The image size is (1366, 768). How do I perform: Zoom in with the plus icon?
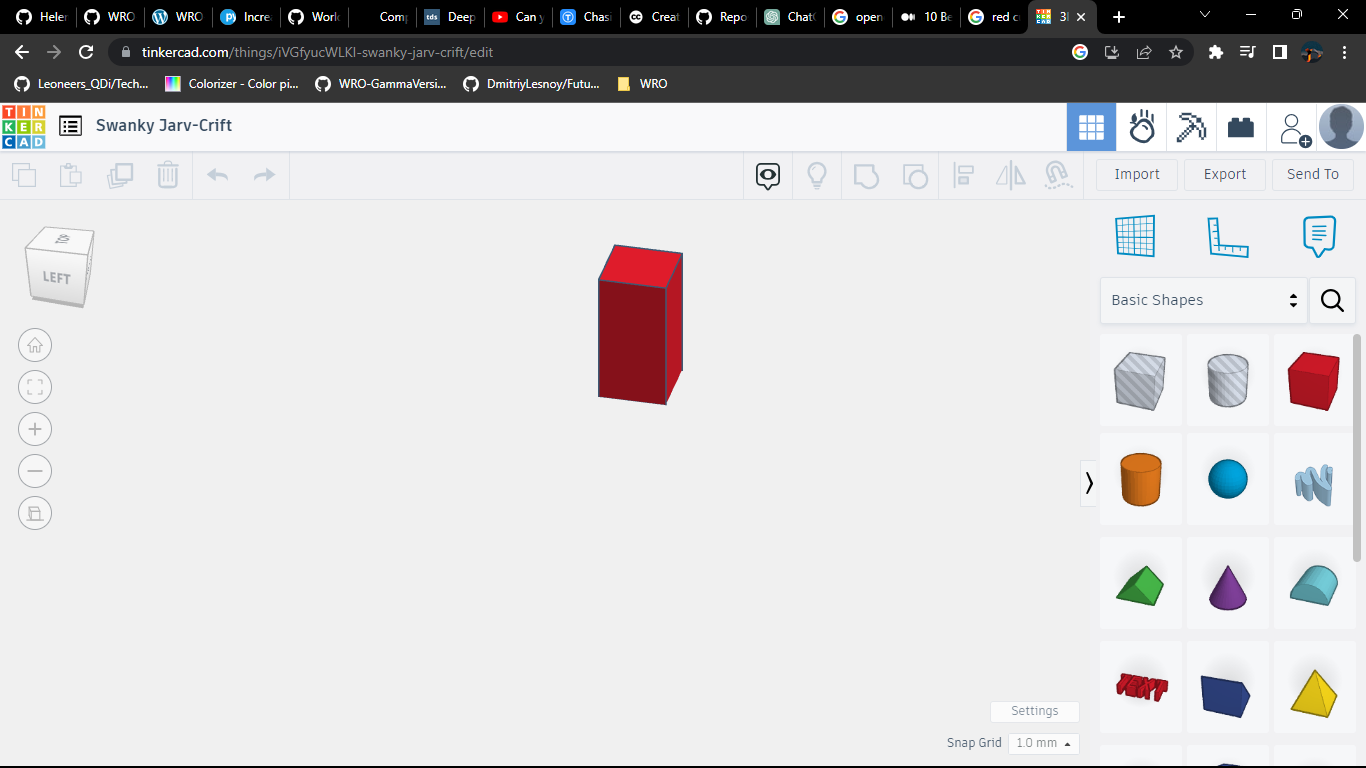click(x=35, y=429)
